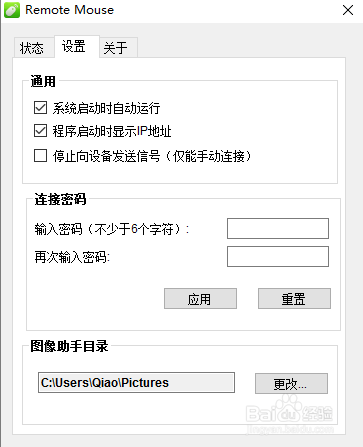Open the 关于 tab
363x447 pixels.
[x=116, y=48]
